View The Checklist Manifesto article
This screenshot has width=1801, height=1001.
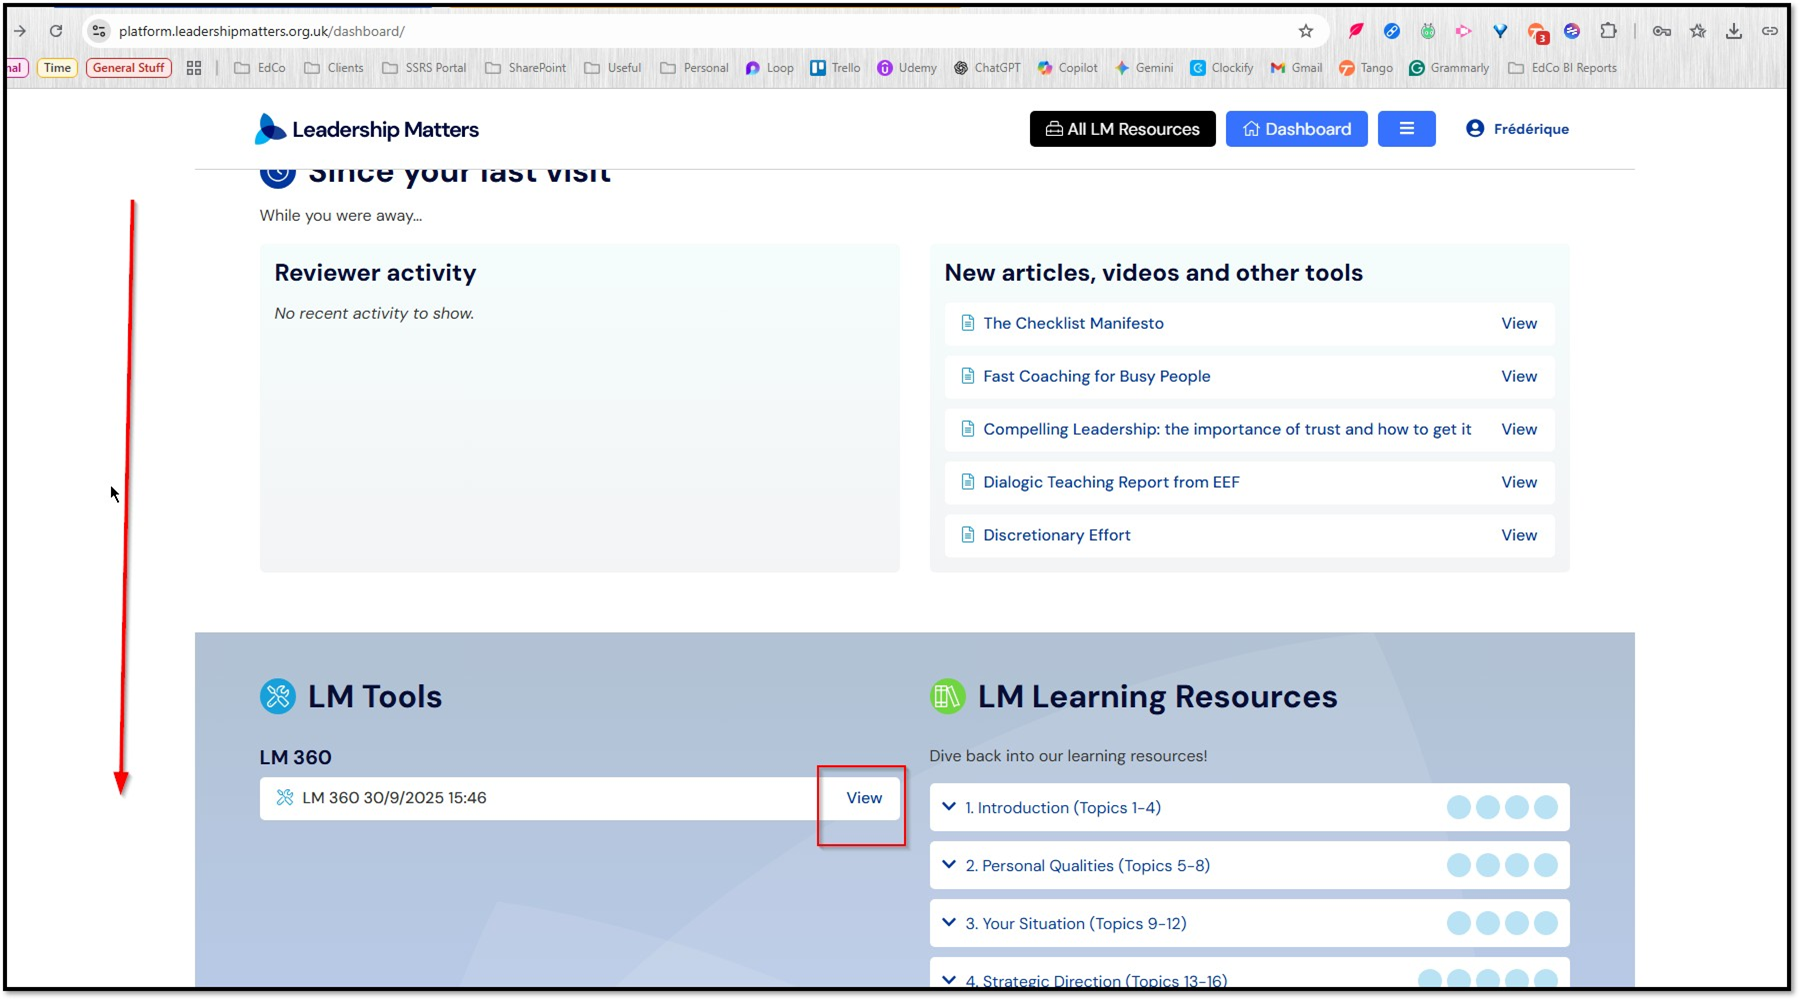tap(1519, 323)
